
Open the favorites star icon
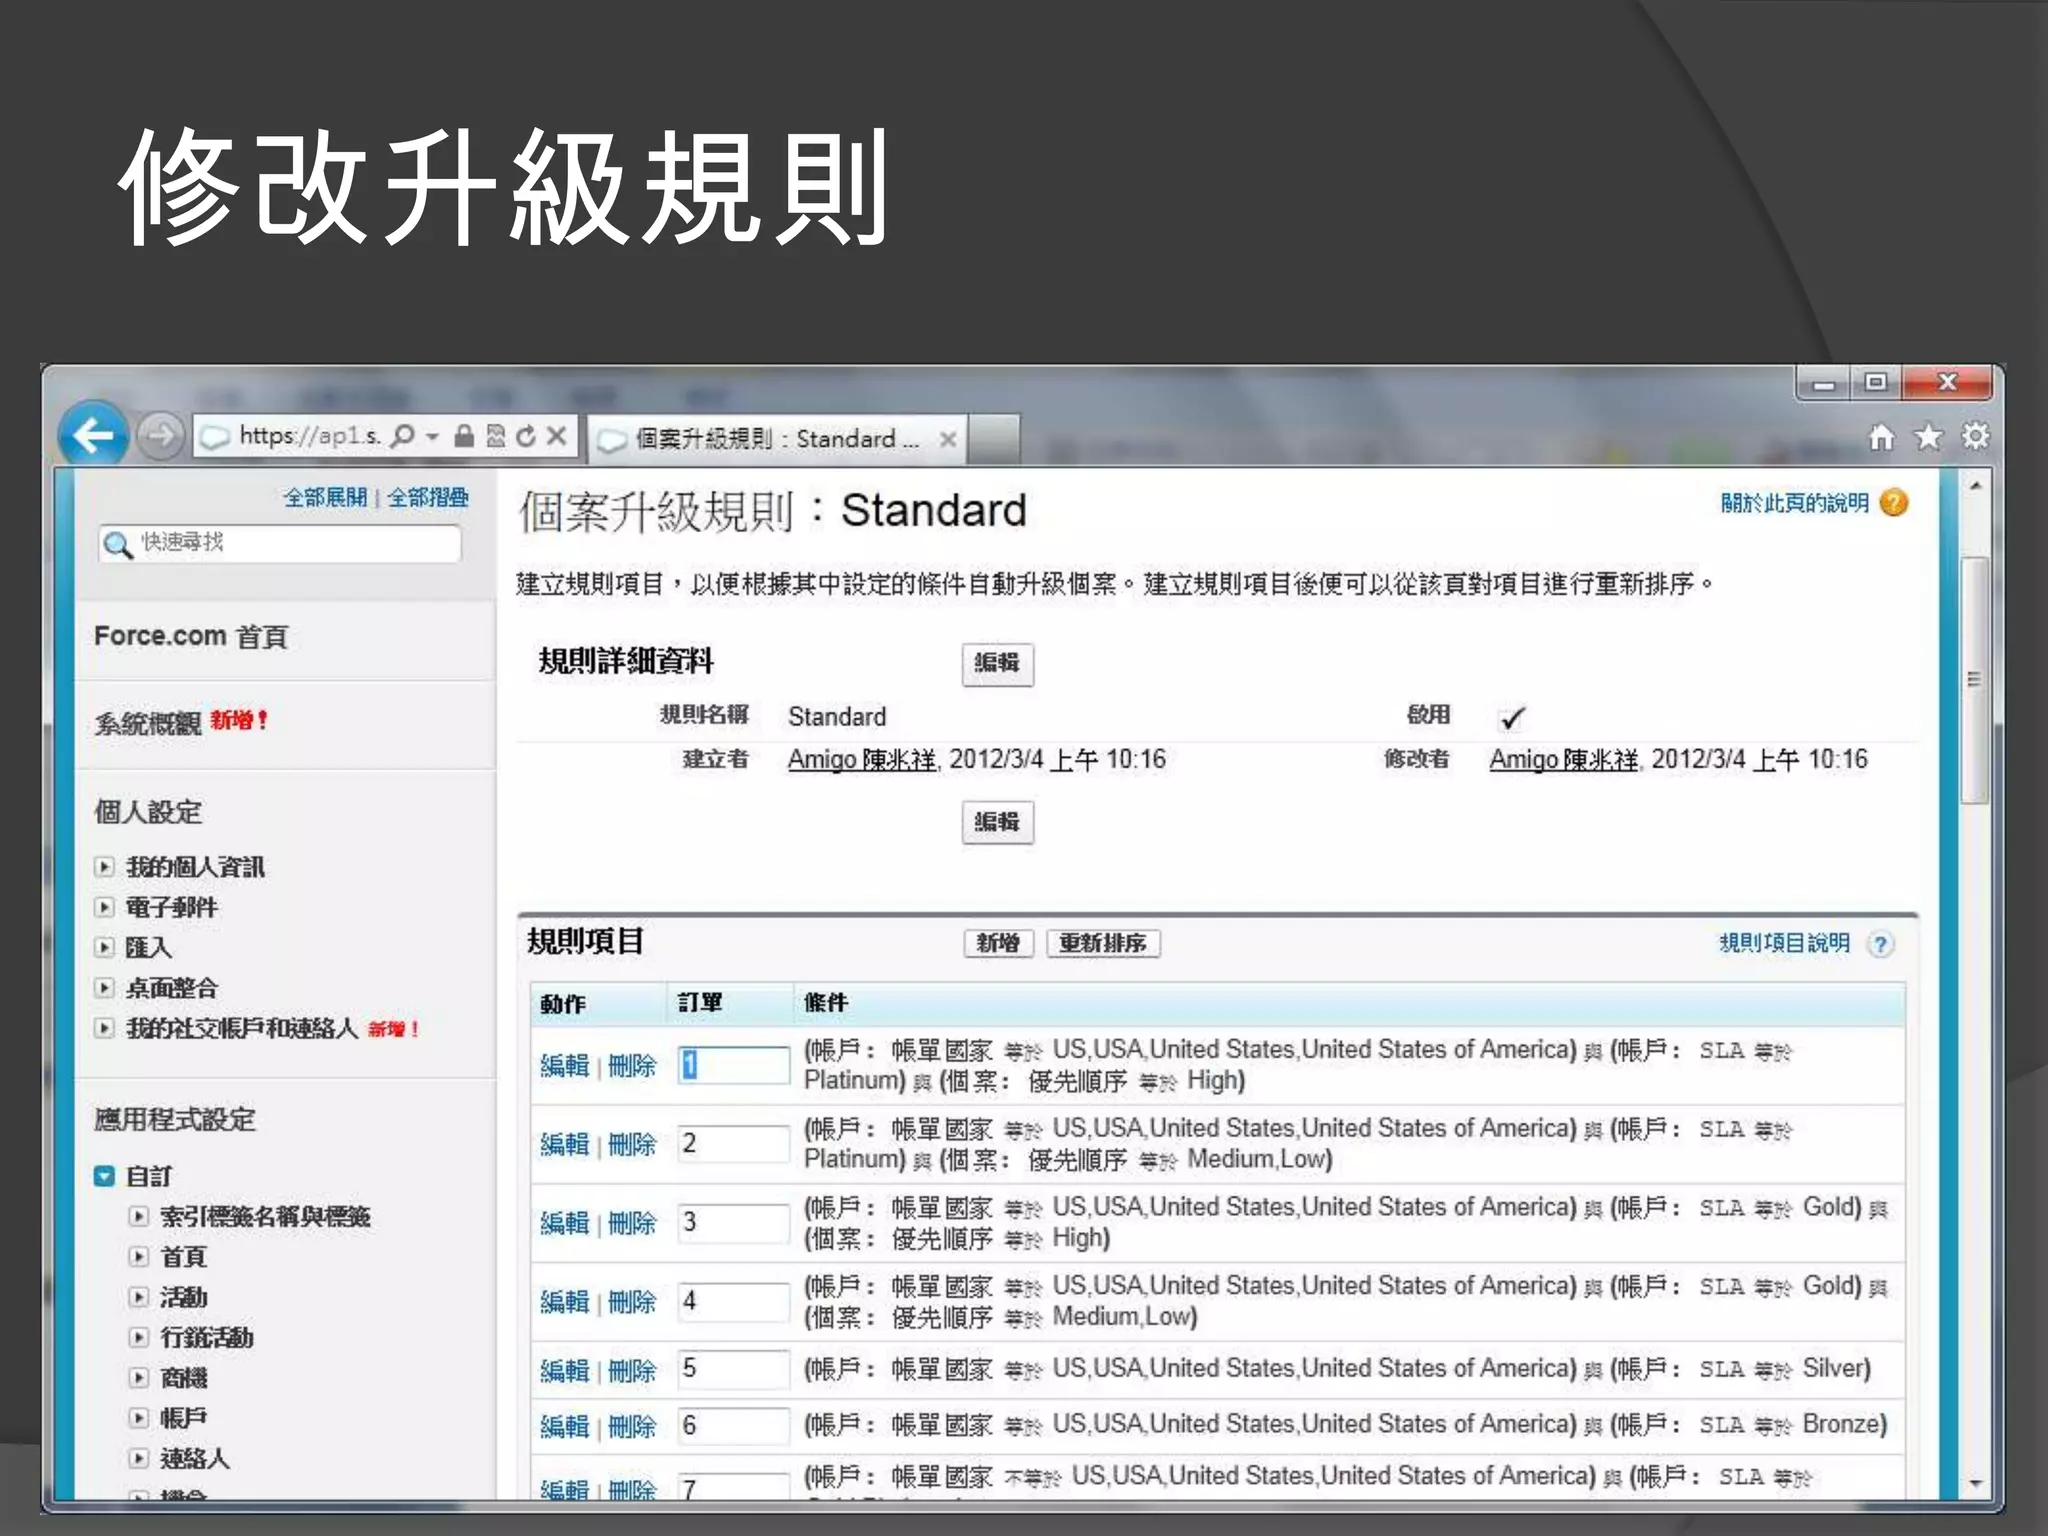point(1928,437)
